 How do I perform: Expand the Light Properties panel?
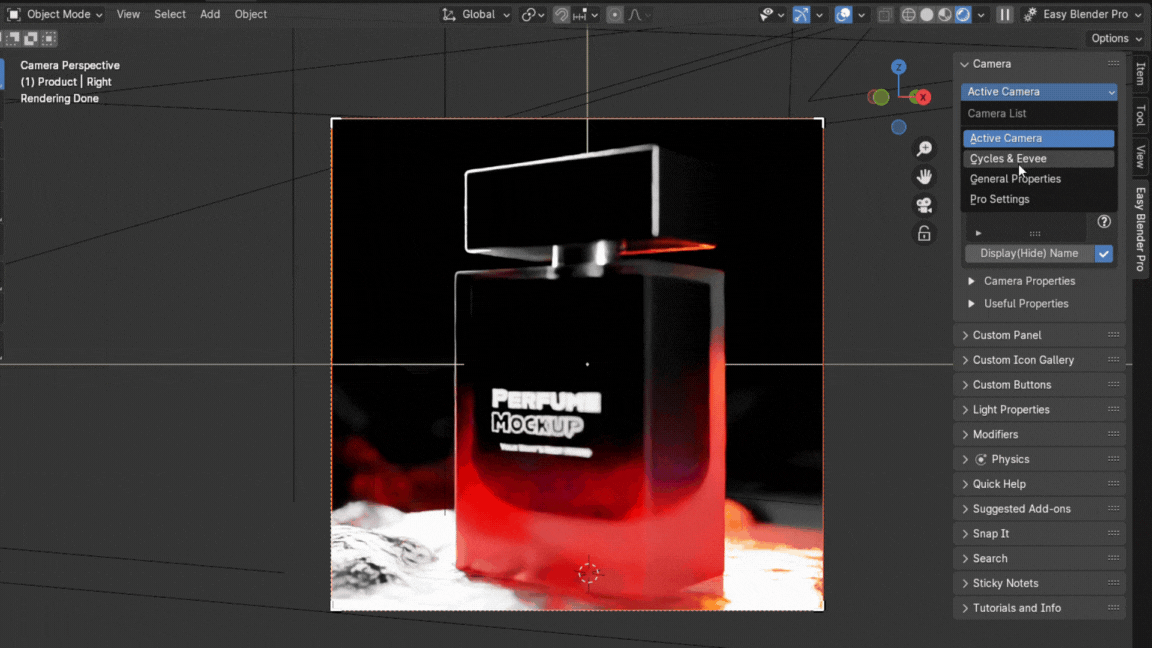pyautogui.click(x=1010, y=409)
